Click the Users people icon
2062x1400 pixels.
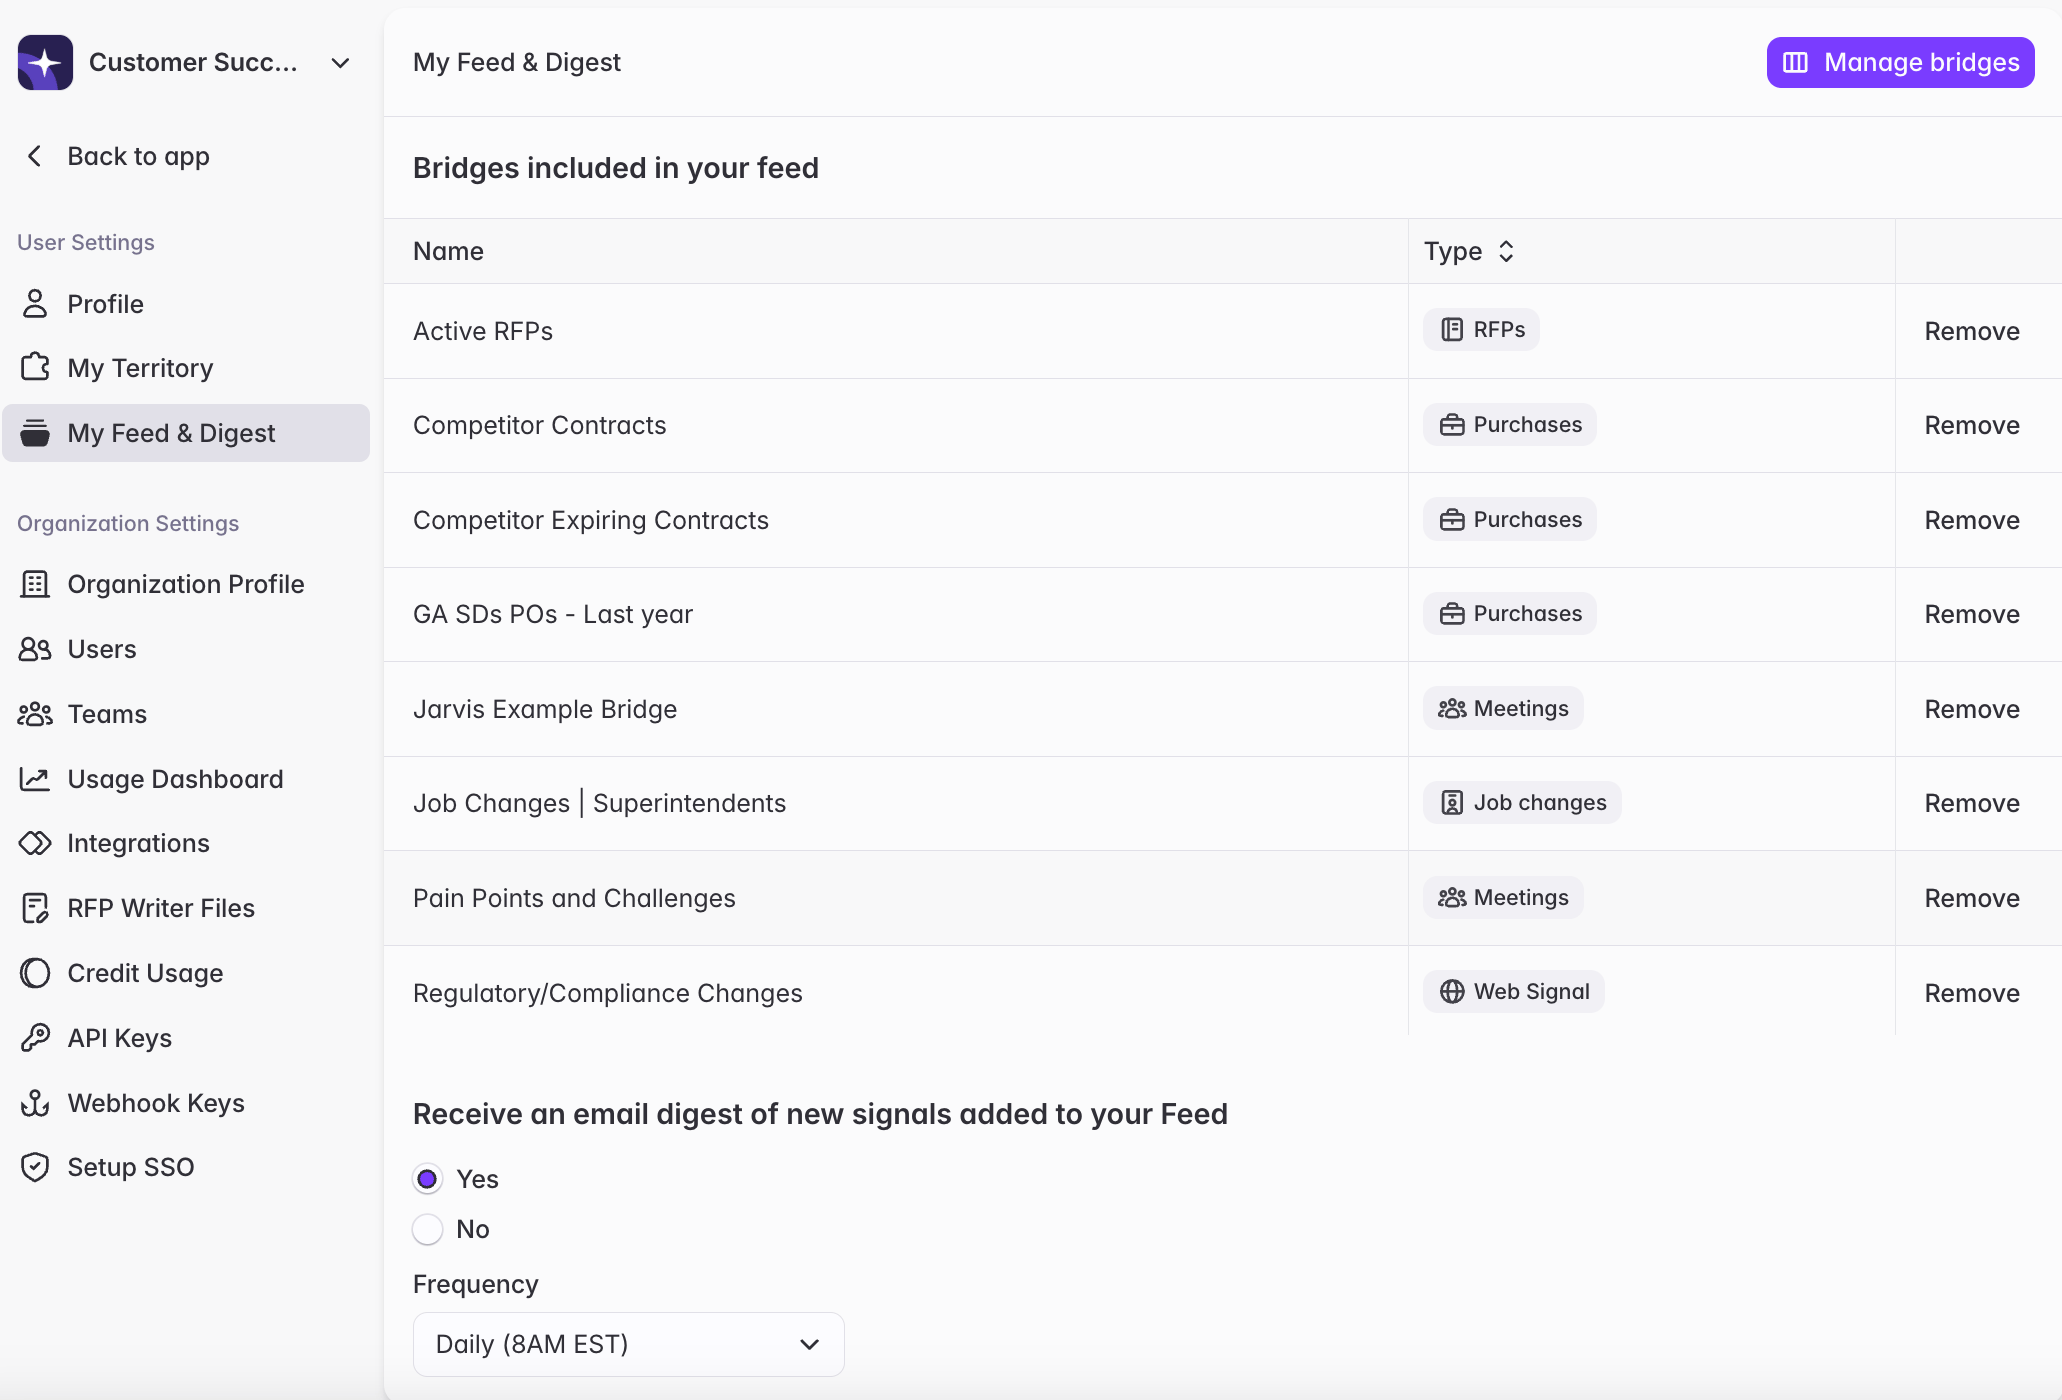pyautogui.click(x=35, y=649)
